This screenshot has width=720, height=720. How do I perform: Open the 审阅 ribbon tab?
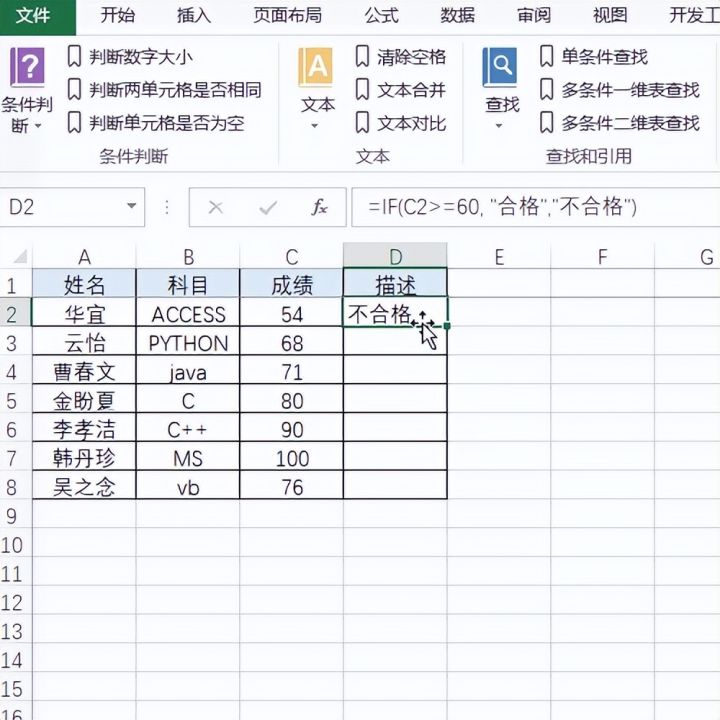click(x=534, y=16)
